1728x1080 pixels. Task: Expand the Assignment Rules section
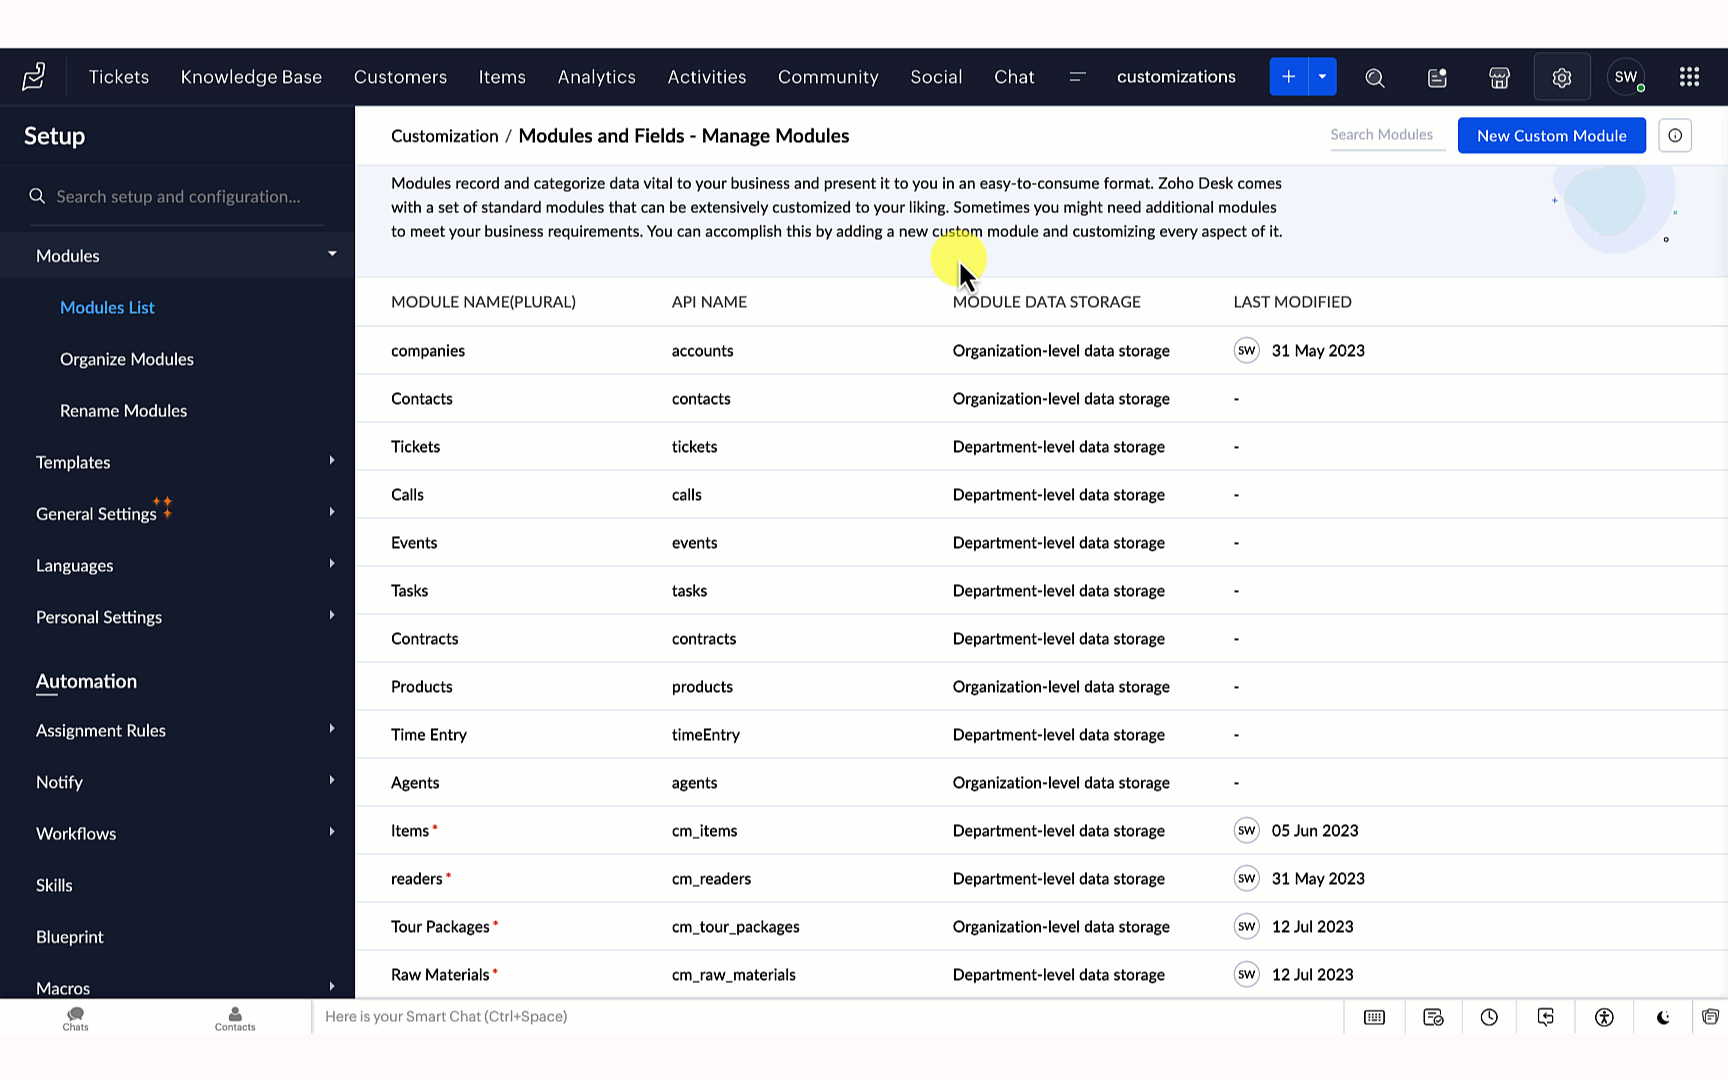pos(332,728)
